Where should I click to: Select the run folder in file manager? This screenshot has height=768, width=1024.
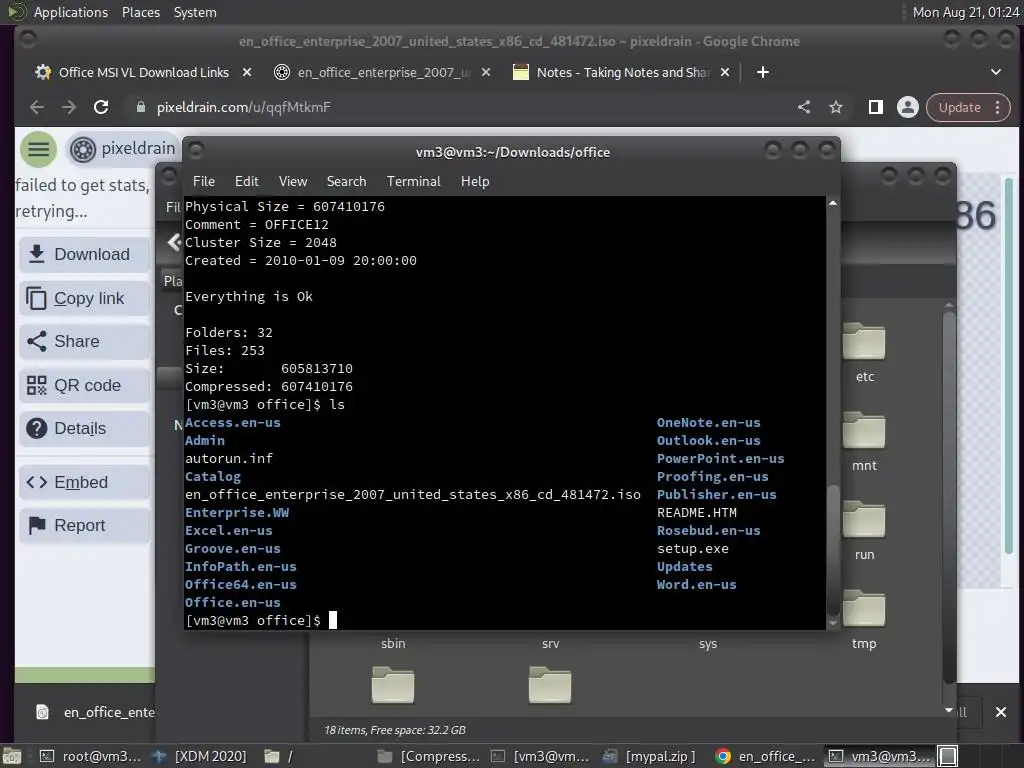tap(863, 531)
